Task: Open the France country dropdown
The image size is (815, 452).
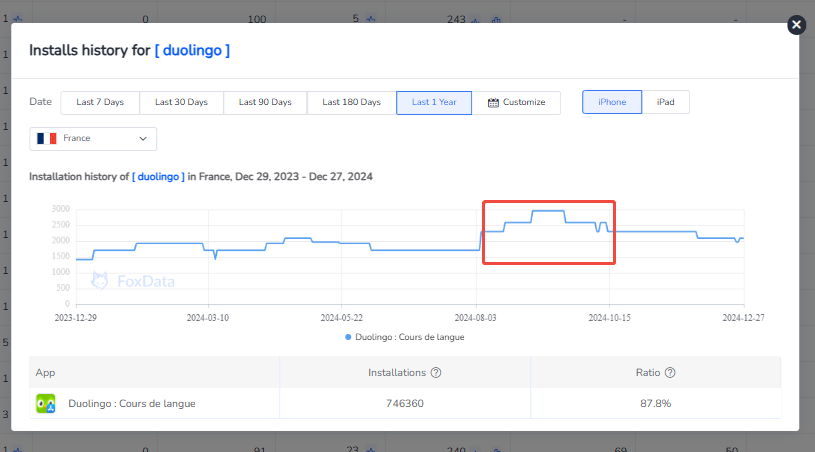Action: (x=93, y=139)
